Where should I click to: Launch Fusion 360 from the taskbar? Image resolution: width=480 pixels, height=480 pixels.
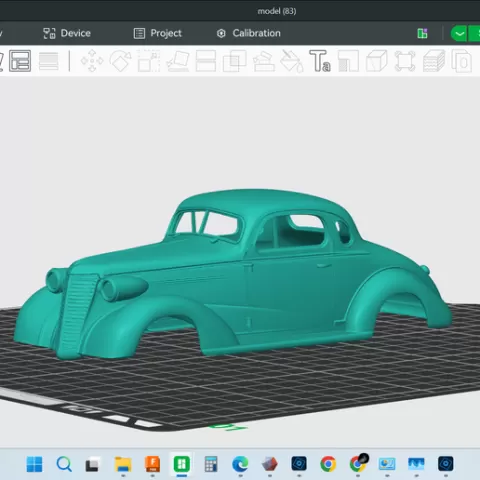(152, 464)
